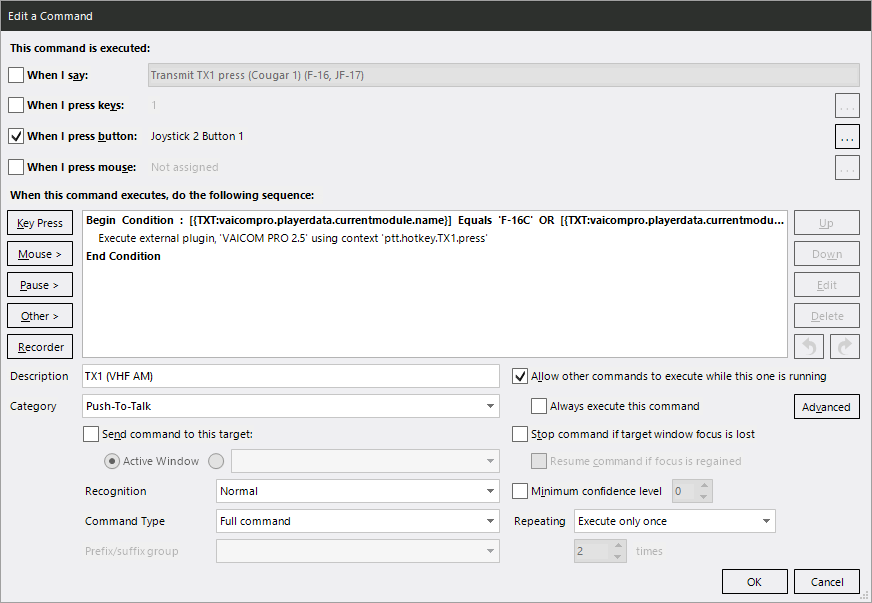Screen dimensions: 872x603
Task: Open the target window dropdown
Action: [x=365, y=461]
